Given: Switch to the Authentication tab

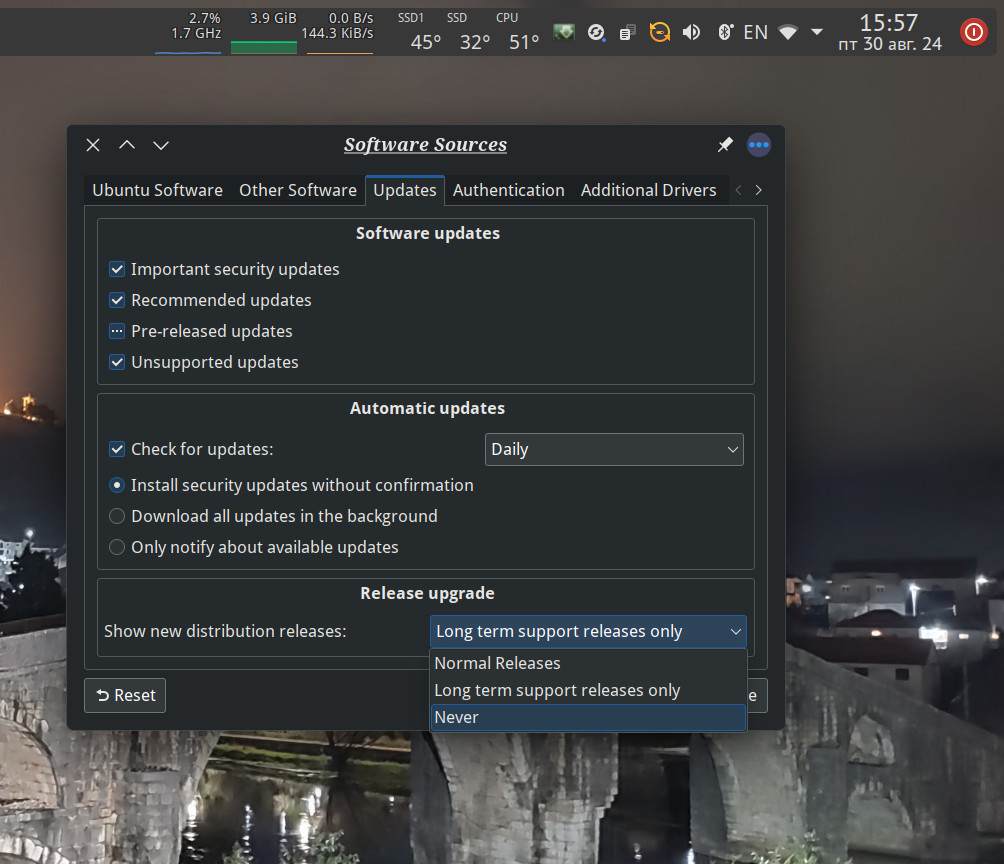Looking at the screenshot, I should [508, 190].
